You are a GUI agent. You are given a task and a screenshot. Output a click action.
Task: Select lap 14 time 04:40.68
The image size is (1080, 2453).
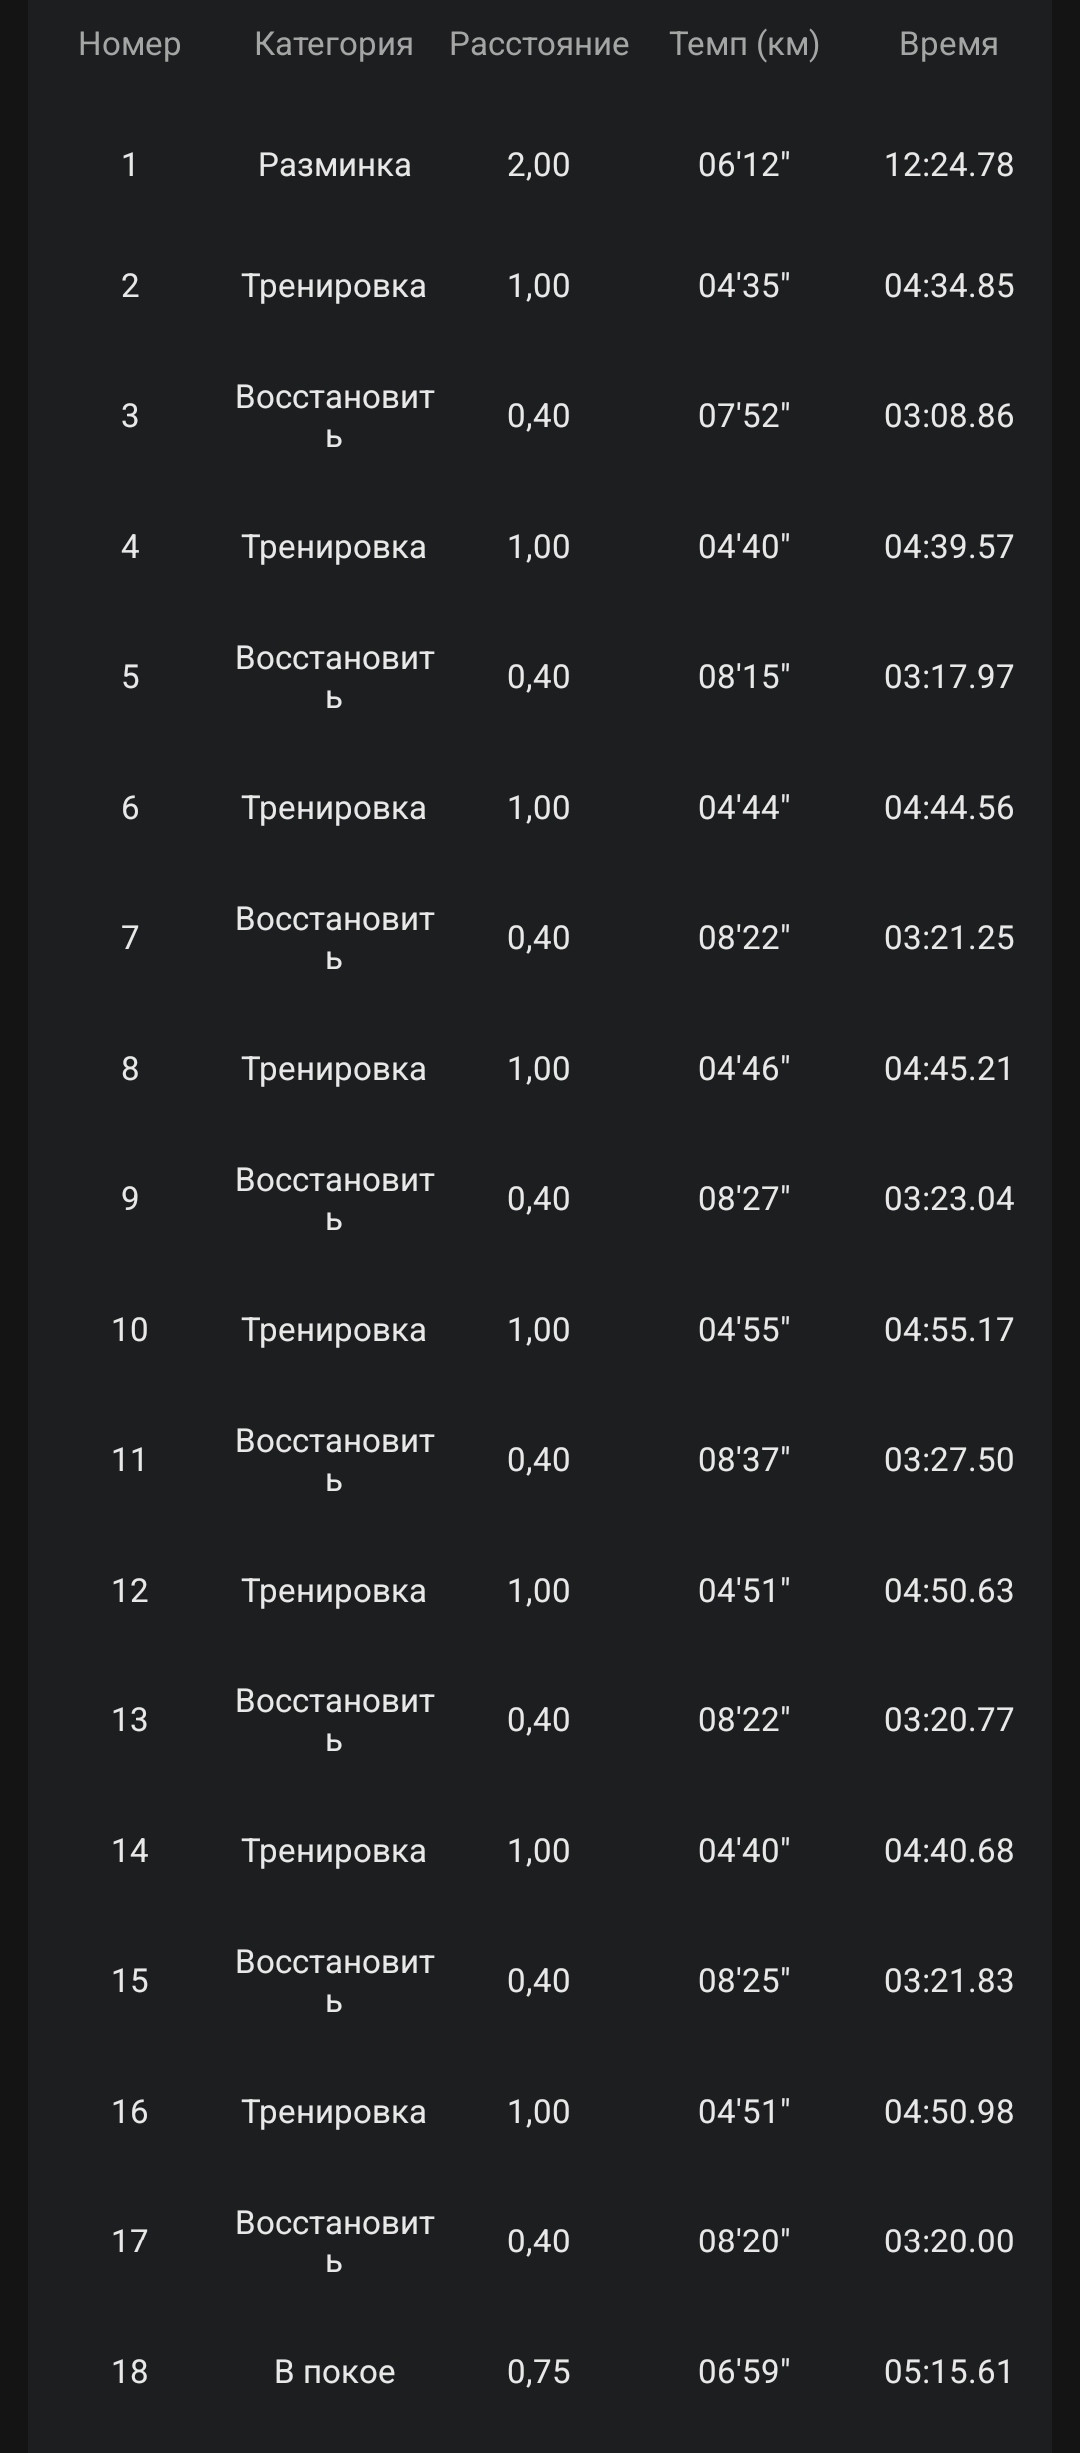point(949,1851)
